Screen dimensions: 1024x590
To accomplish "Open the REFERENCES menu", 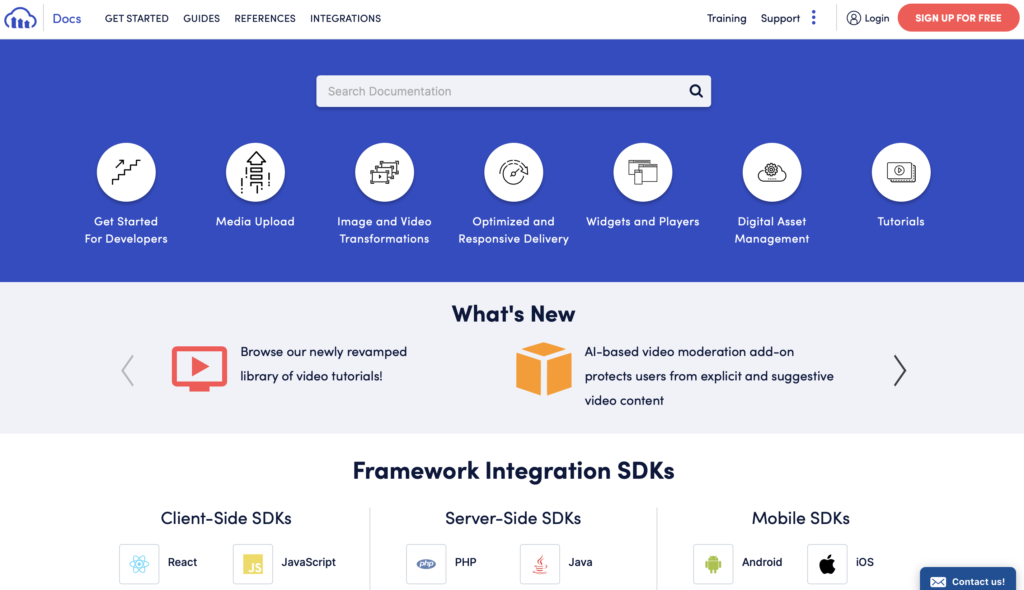I will point(264,18).
